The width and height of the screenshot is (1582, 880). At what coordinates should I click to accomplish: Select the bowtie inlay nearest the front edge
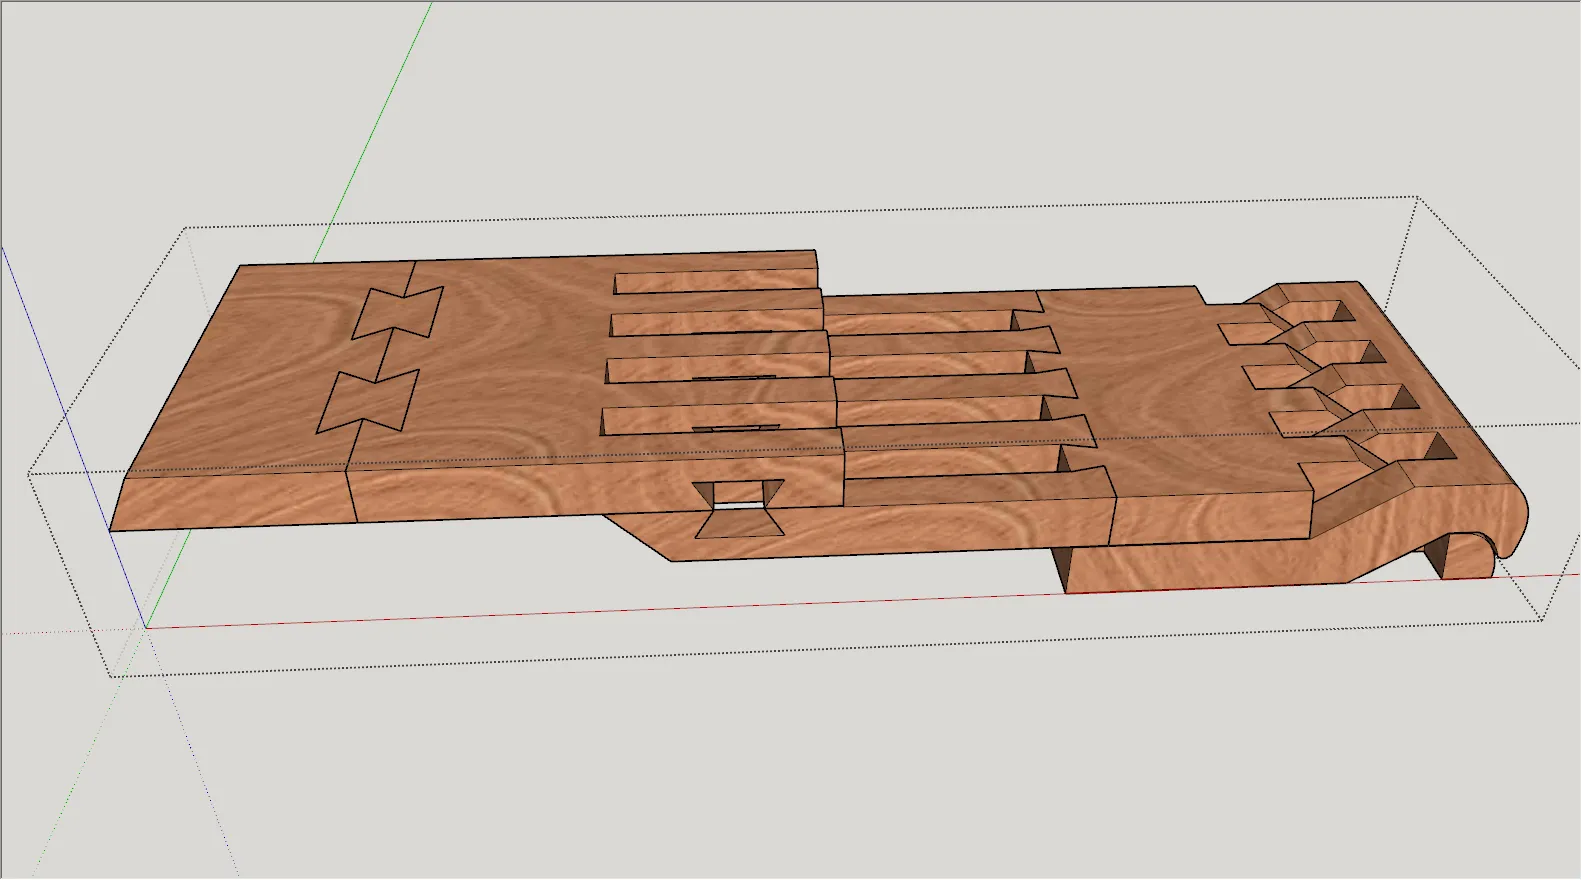[368, 402]
